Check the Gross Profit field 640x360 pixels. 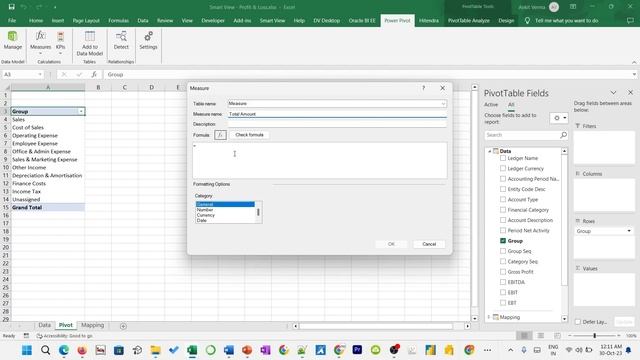tap(503, 271)
